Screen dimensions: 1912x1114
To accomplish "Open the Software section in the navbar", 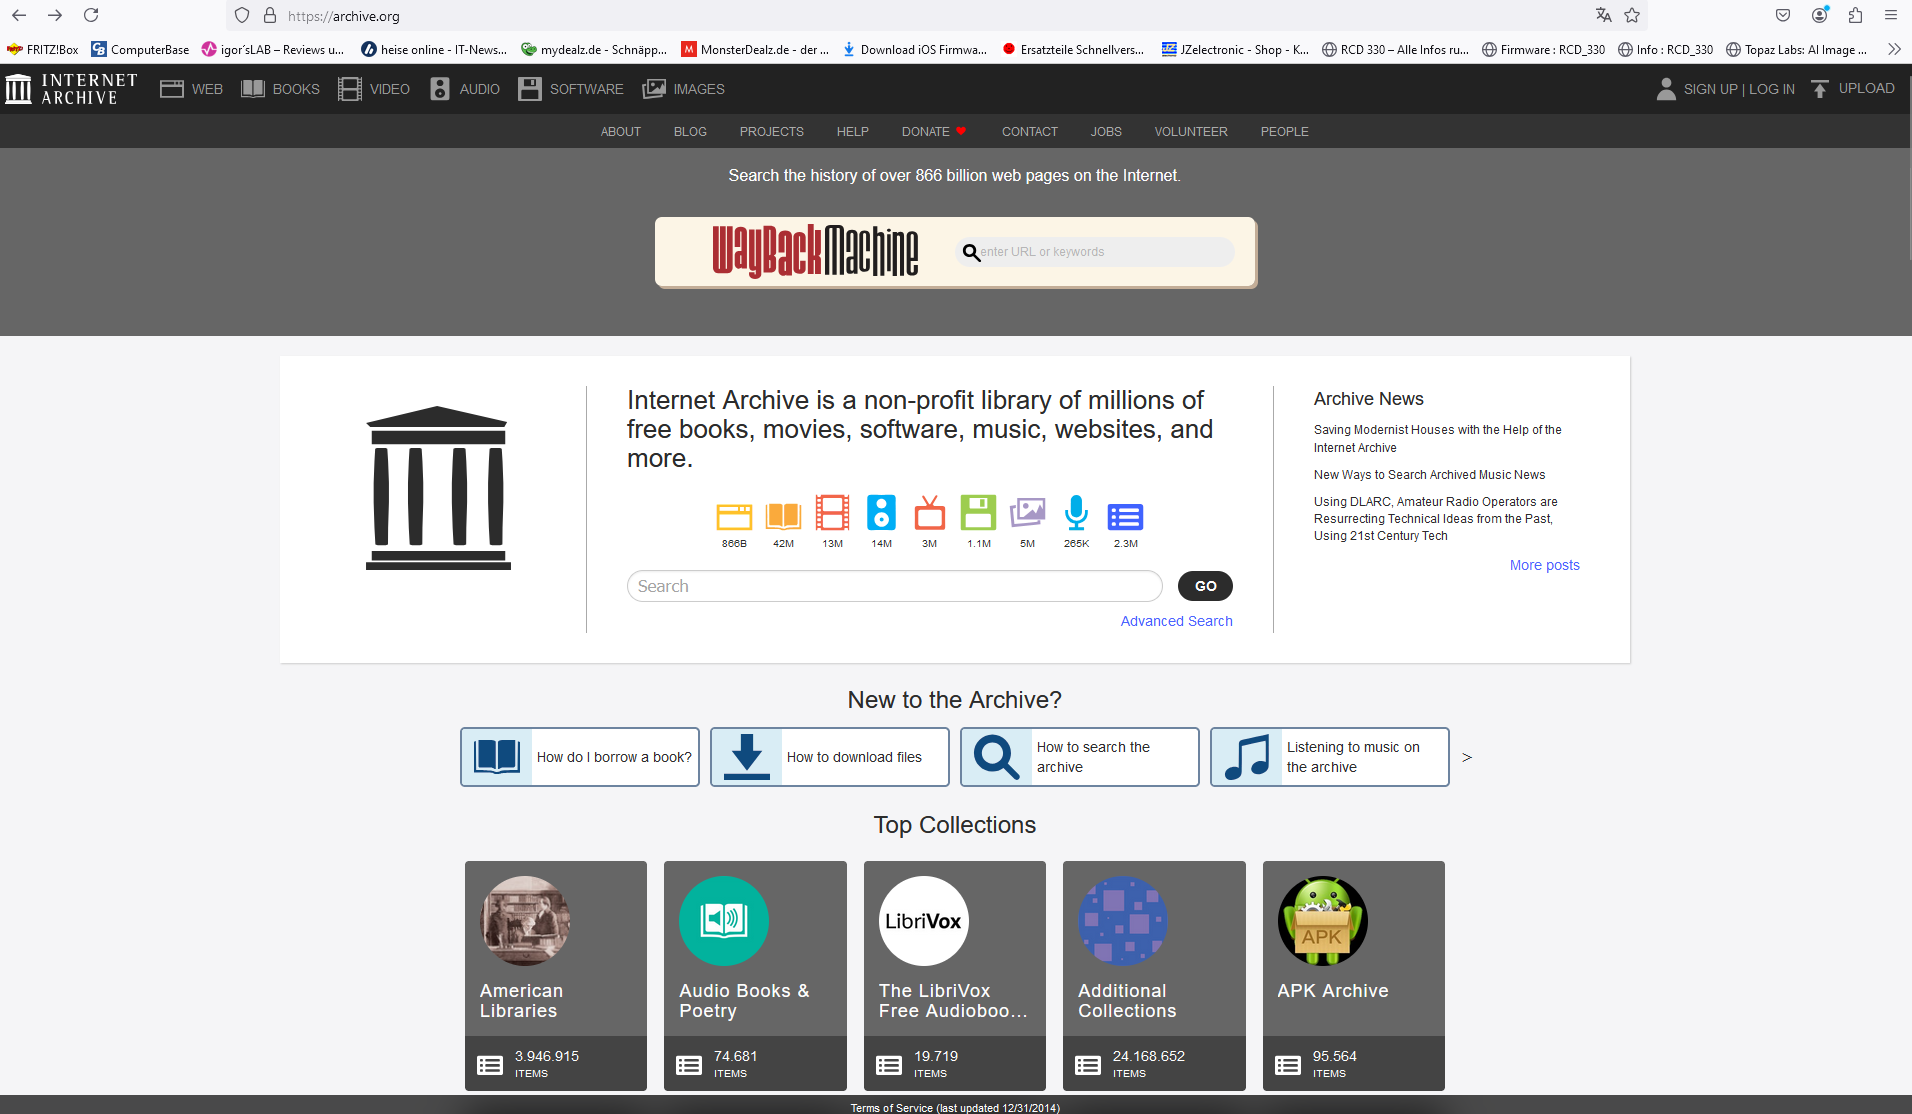I will tap(571, 89).
